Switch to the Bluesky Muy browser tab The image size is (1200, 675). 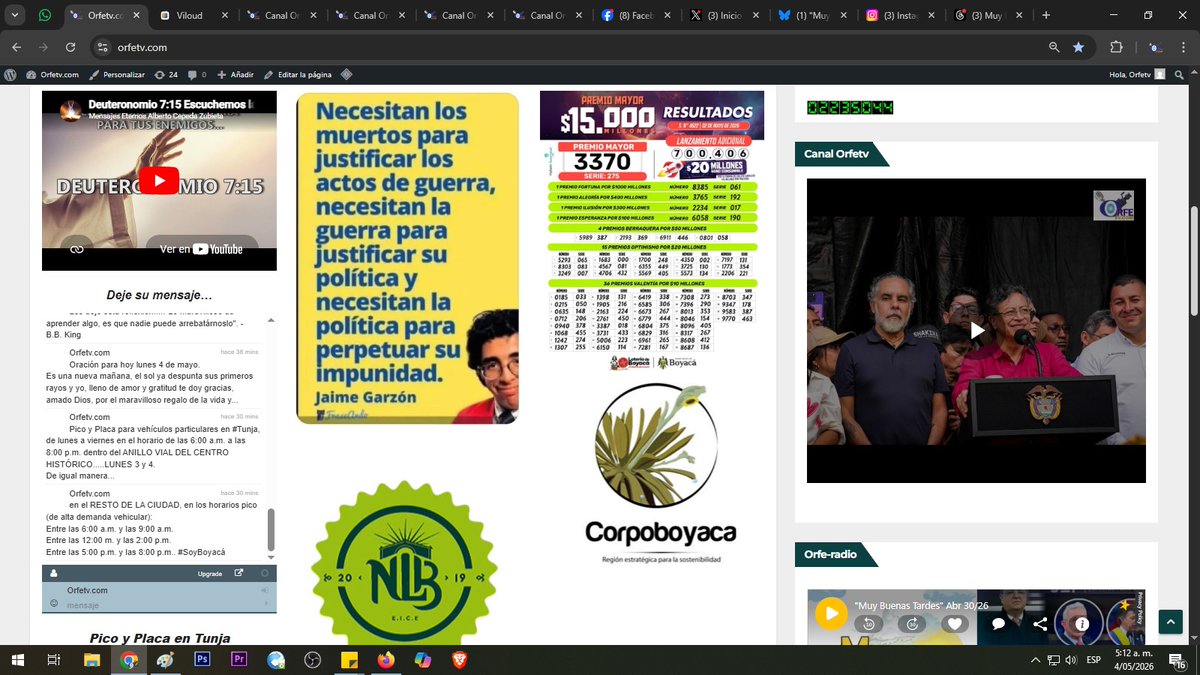[x=813, y=15]
